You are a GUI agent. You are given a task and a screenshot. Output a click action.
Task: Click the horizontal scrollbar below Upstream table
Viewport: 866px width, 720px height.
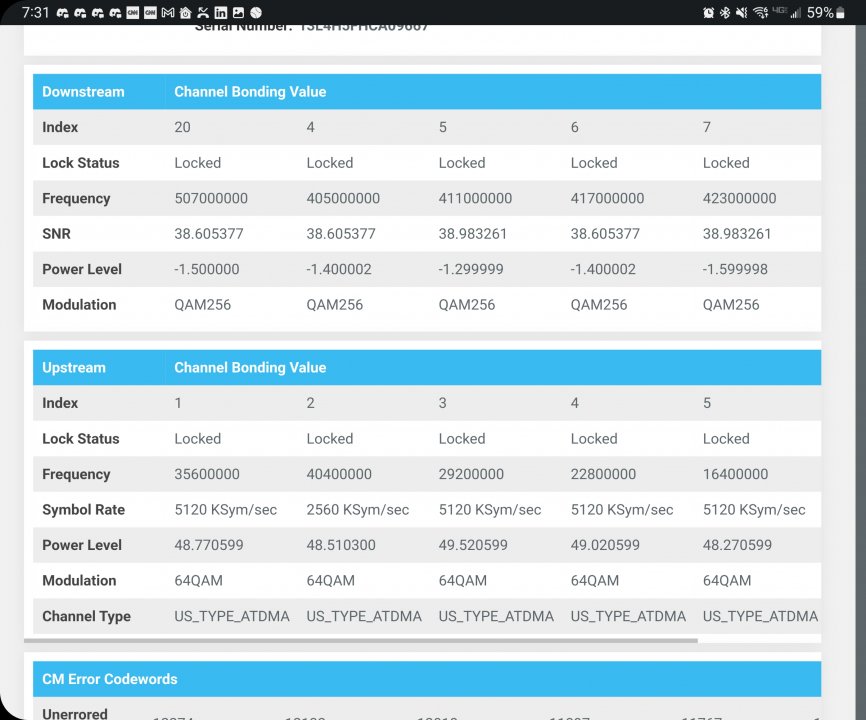[360, 640]
